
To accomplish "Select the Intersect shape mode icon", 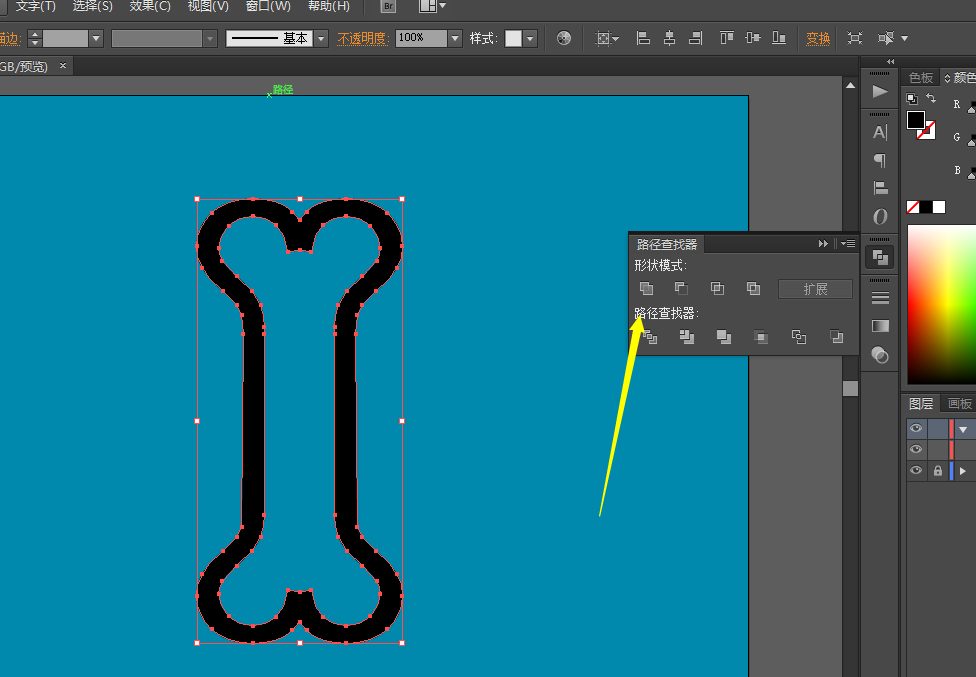I will [717, 288].
